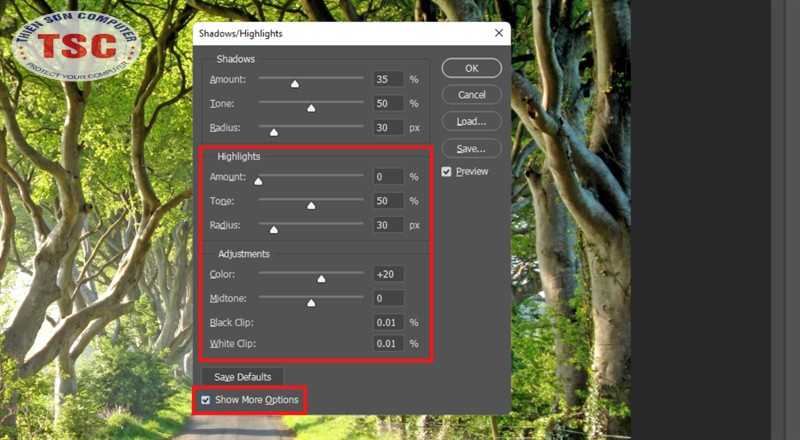Click the Save Defaults button
The height and width of the screenshot is (440, 800).
pos(243,377)
